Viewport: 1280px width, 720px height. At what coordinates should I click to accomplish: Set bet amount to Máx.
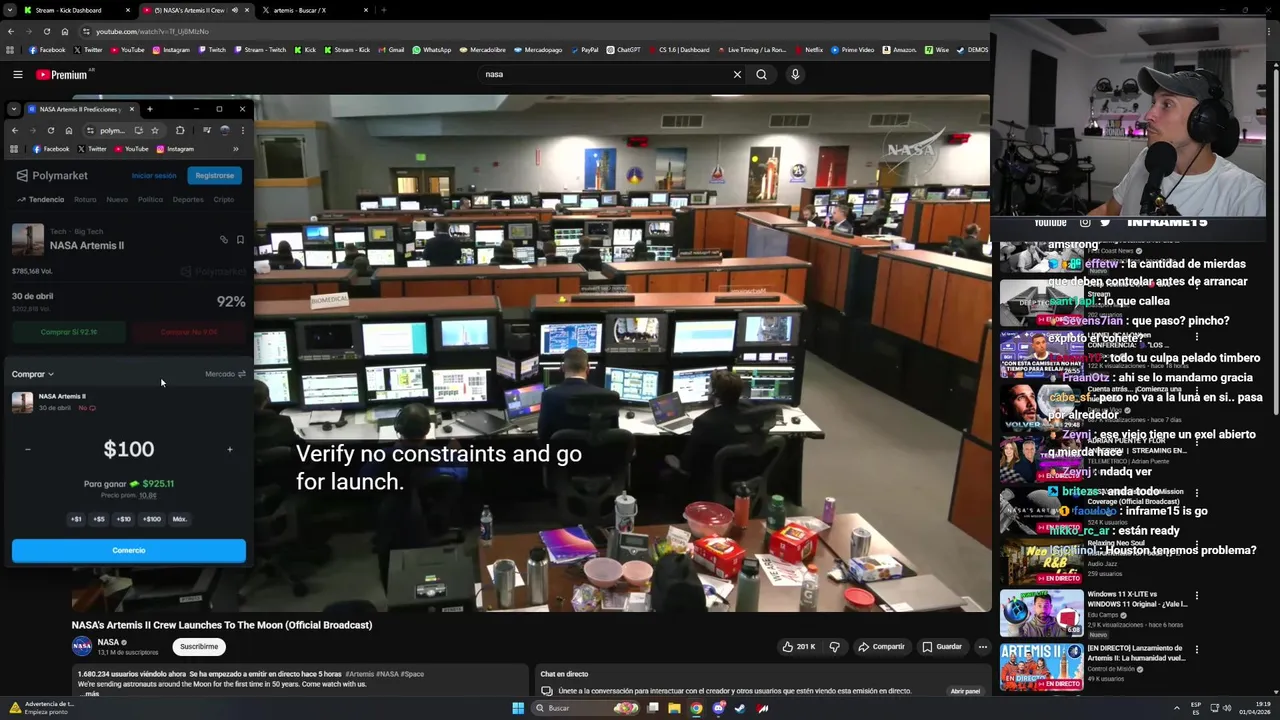[x=180, y=519]
